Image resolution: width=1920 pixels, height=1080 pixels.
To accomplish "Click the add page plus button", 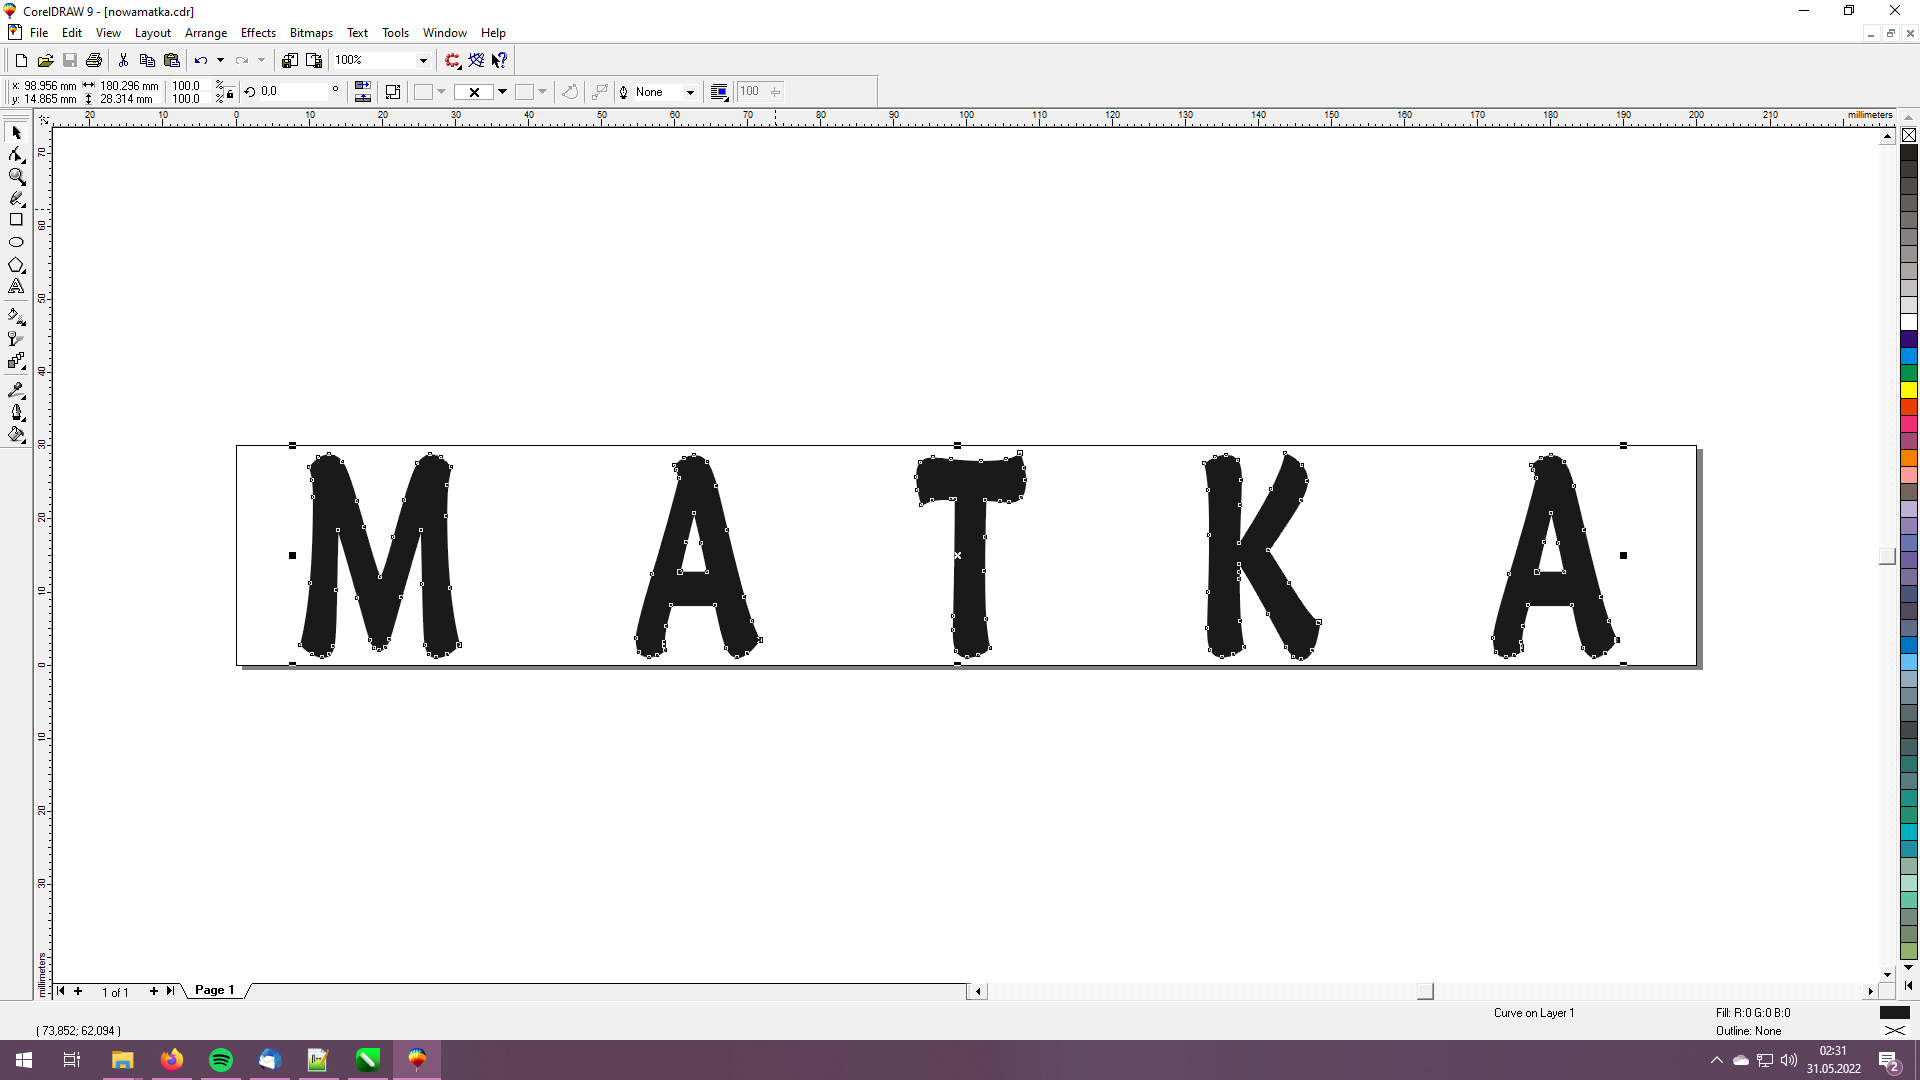I will point(153,991).
